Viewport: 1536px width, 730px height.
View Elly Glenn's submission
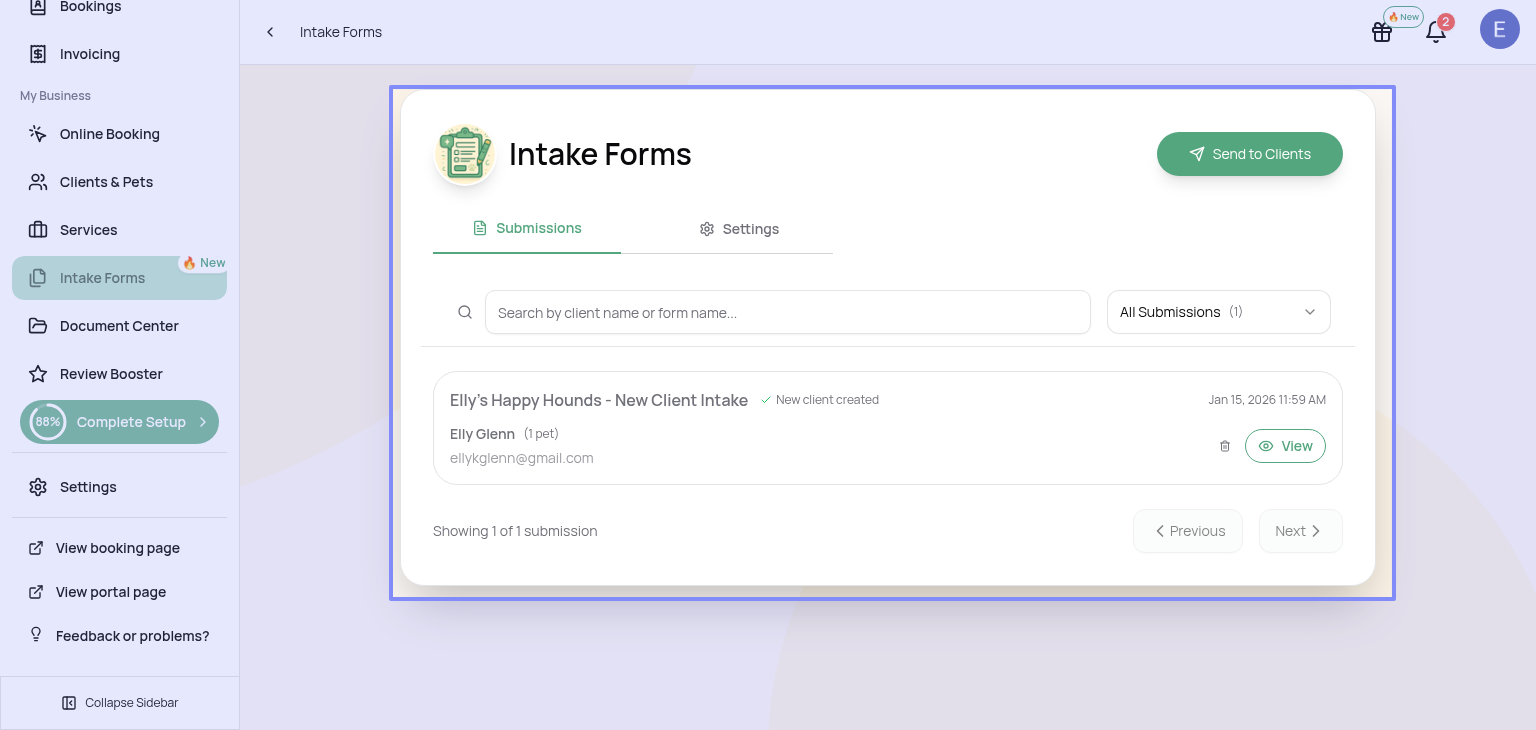[1285, 446]
